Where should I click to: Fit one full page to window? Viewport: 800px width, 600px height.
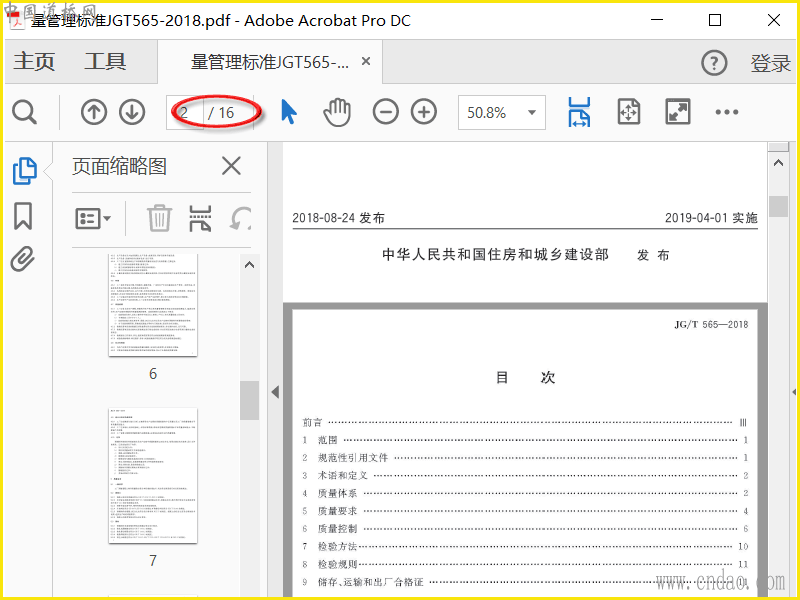[629, 112]
